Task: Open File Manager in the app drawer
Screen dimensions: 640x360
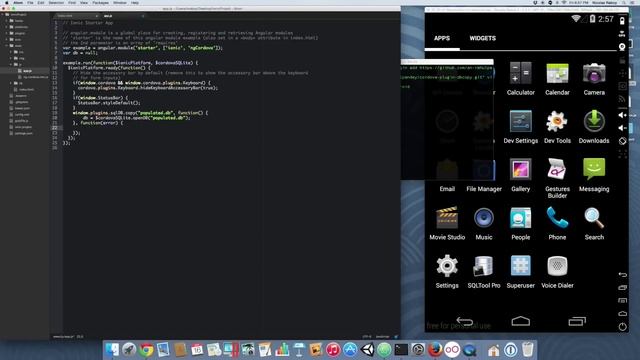Action: (x=484, y=175)
